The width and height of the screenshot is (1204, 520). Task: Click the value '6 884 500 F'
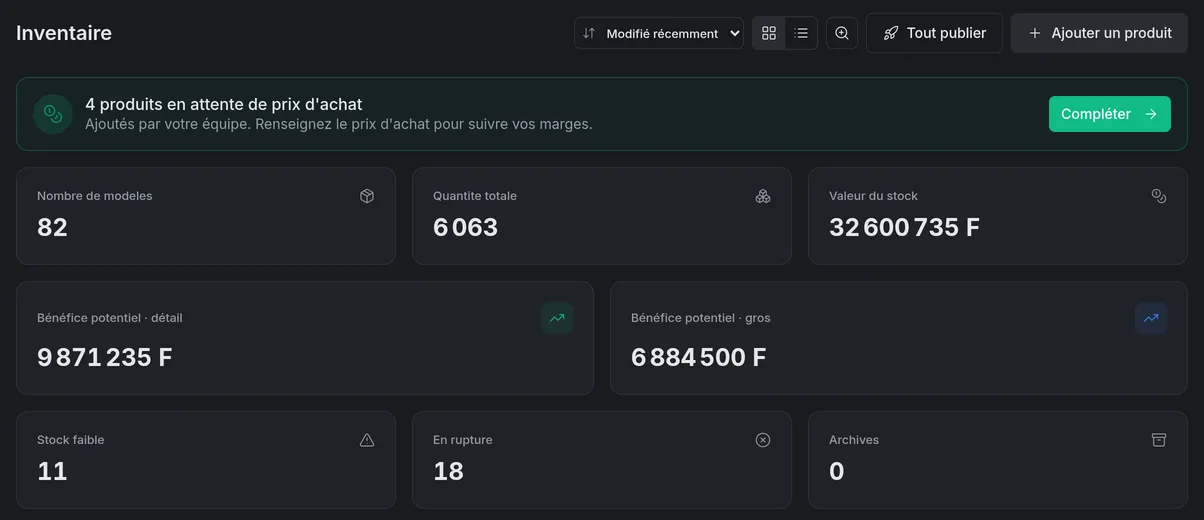click(699, 357)
